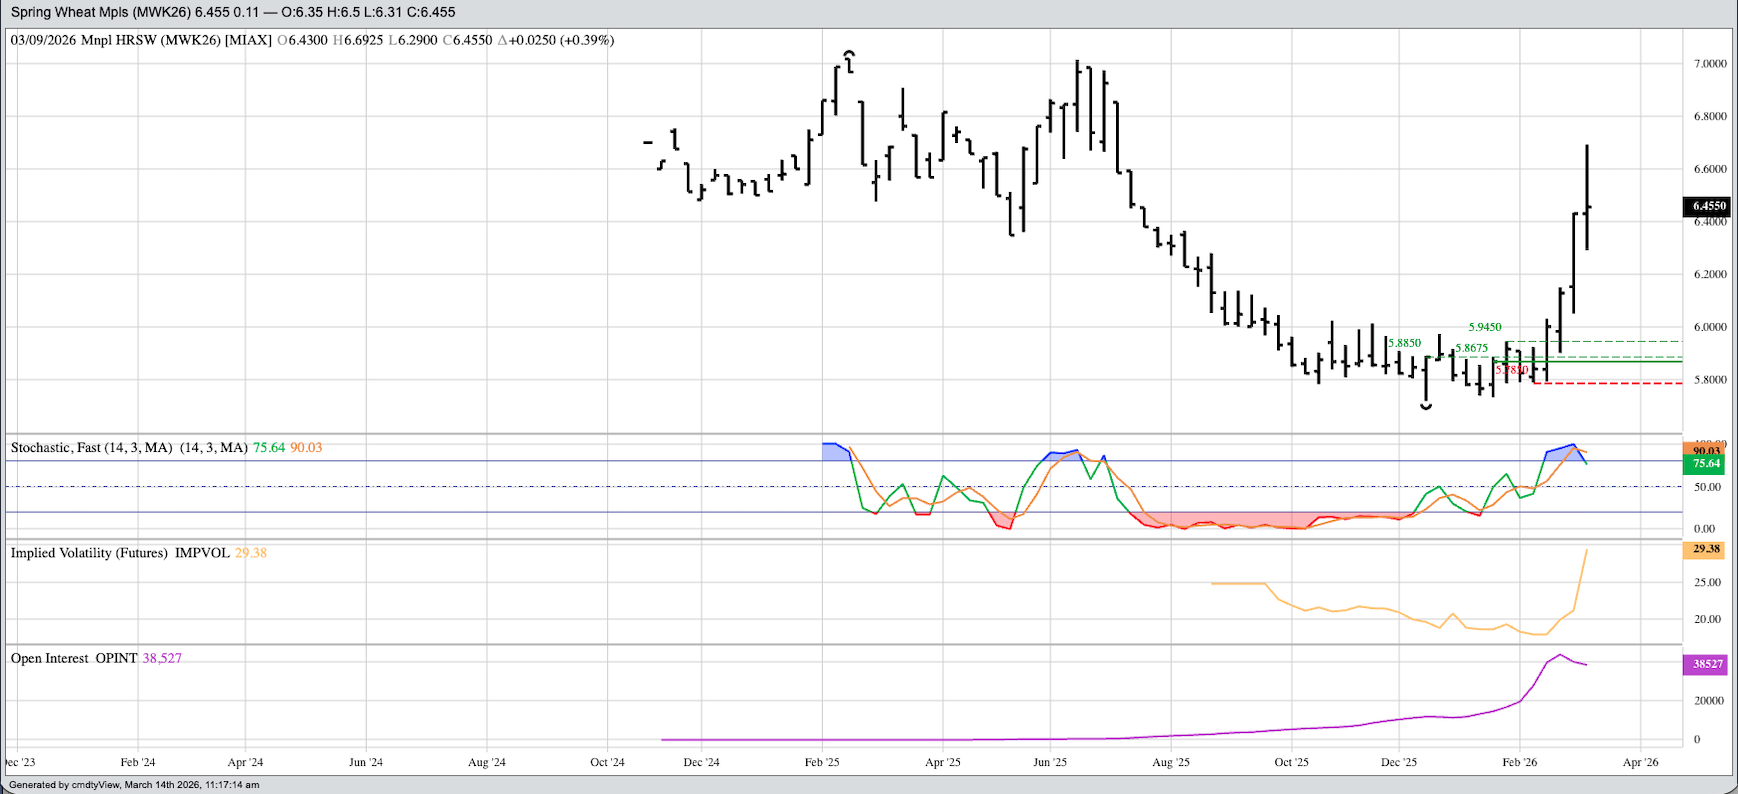Screen dimensions: 1738x794
Task: Click the black 6.4550 current price badge
Action: click(x=1709, y=206)
